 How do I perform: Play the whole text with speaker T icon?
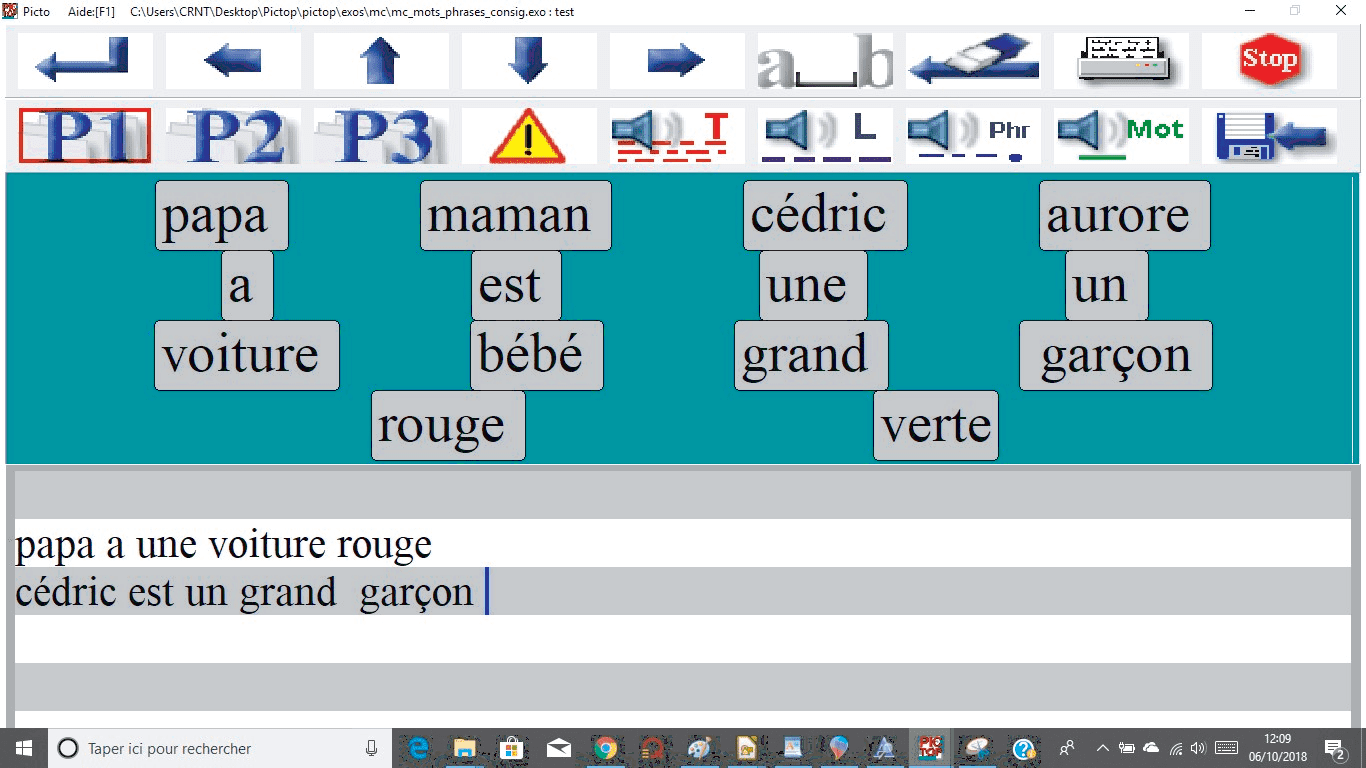tap(677, 136)
